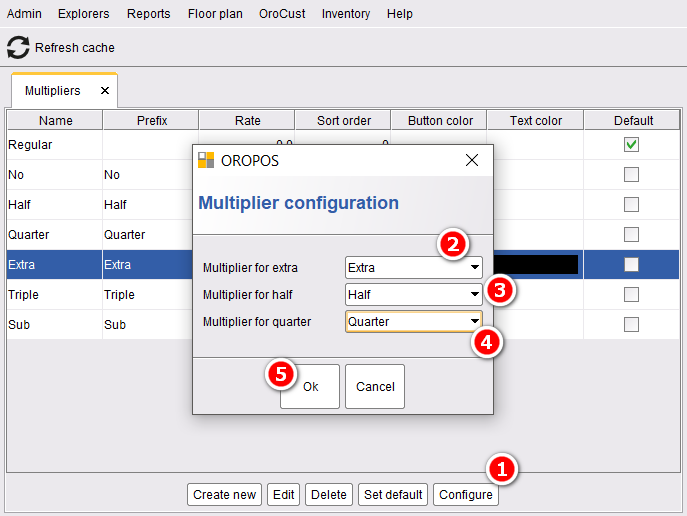687x516 pixels.
Task: Click Cancel in the configuration dialog
Action: click(x=375, y=386)
